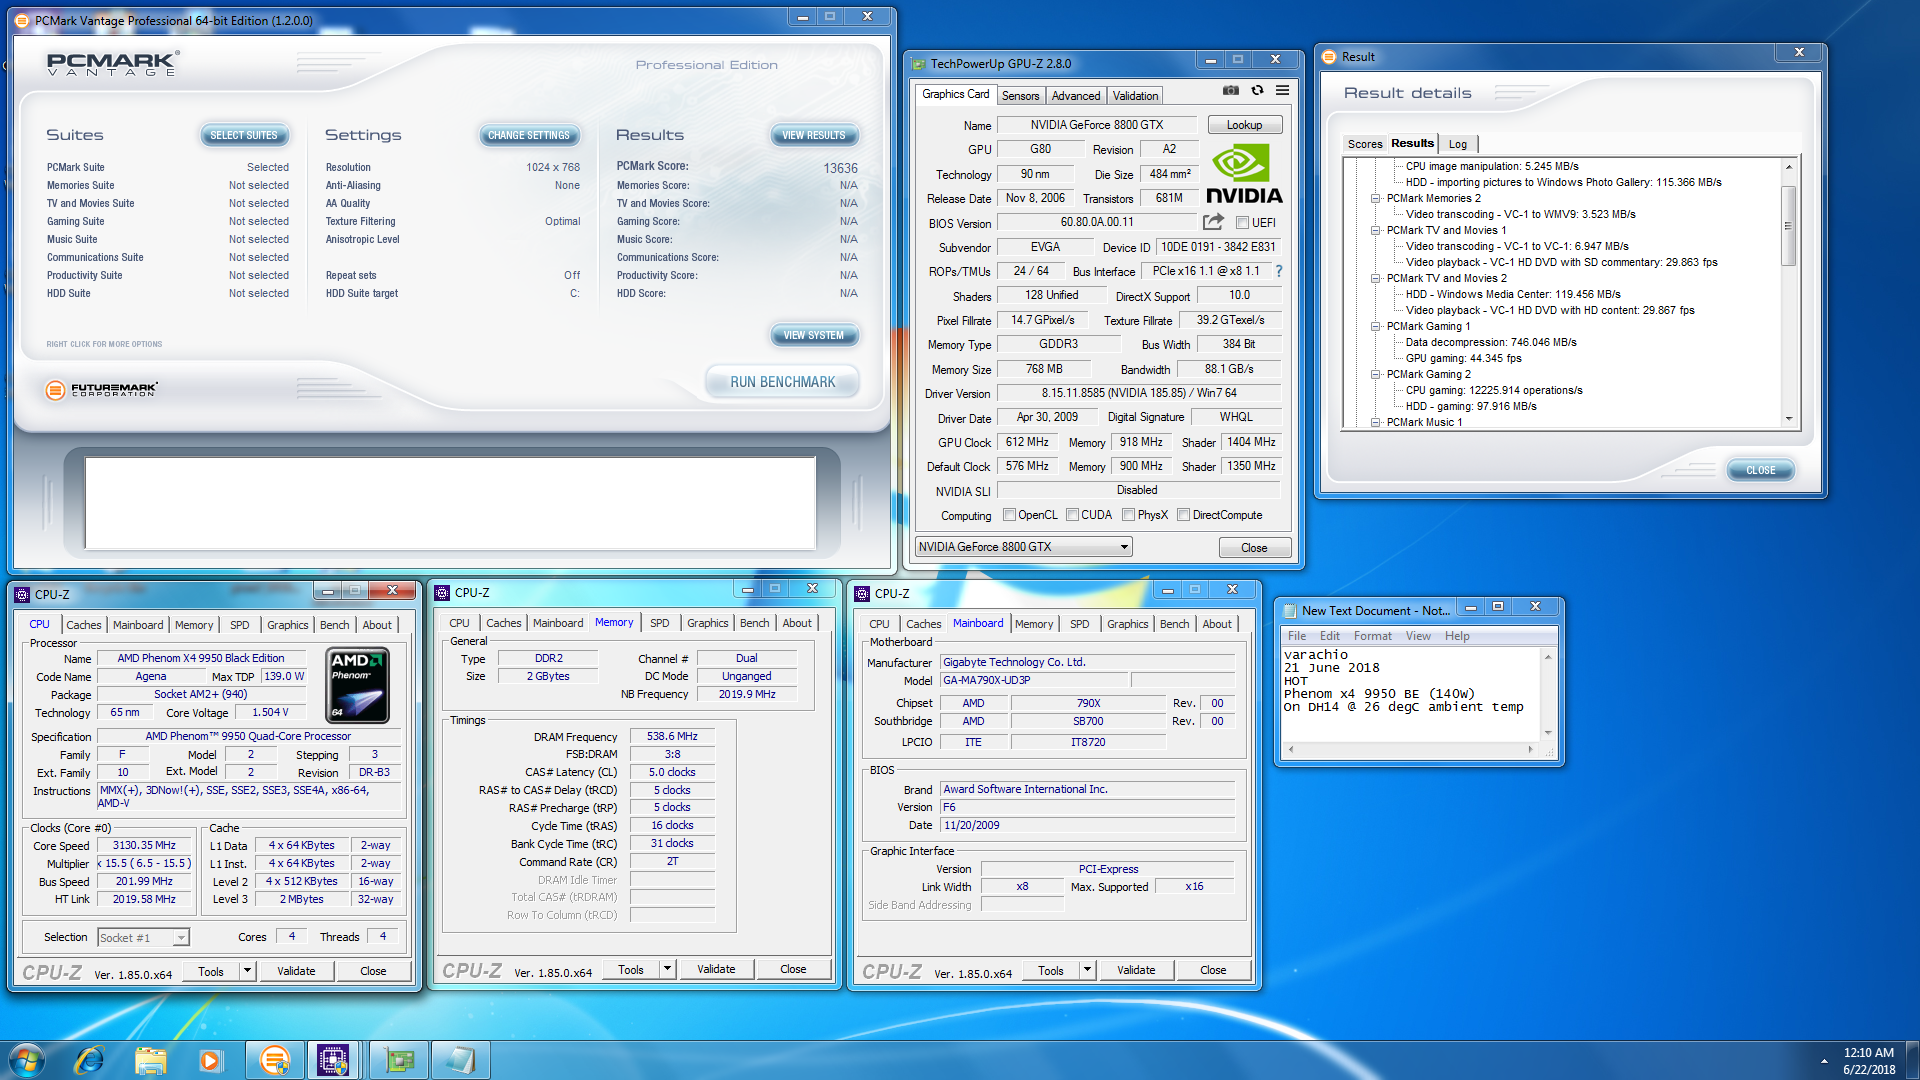Viewport: 1920px width, 1080px height.
Task: Show hidden system tray icons arrow
Action: (1824, 1061)
